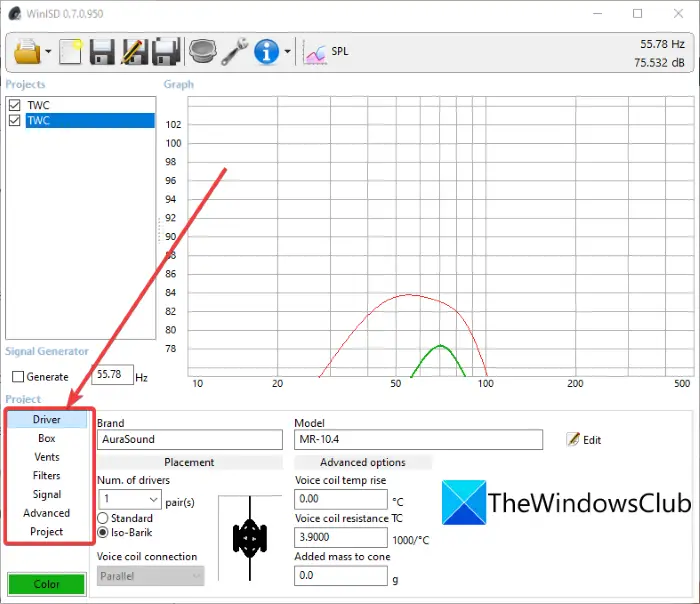Click the Added mass to cone field
700x604 pixels.
point(341,576)
